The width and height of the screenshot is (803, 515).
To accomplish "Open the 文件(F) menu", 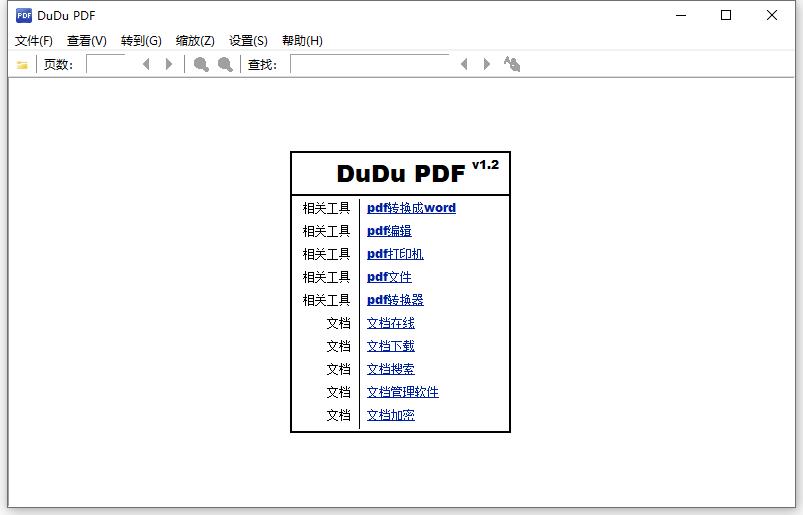I will click(34, 40).
